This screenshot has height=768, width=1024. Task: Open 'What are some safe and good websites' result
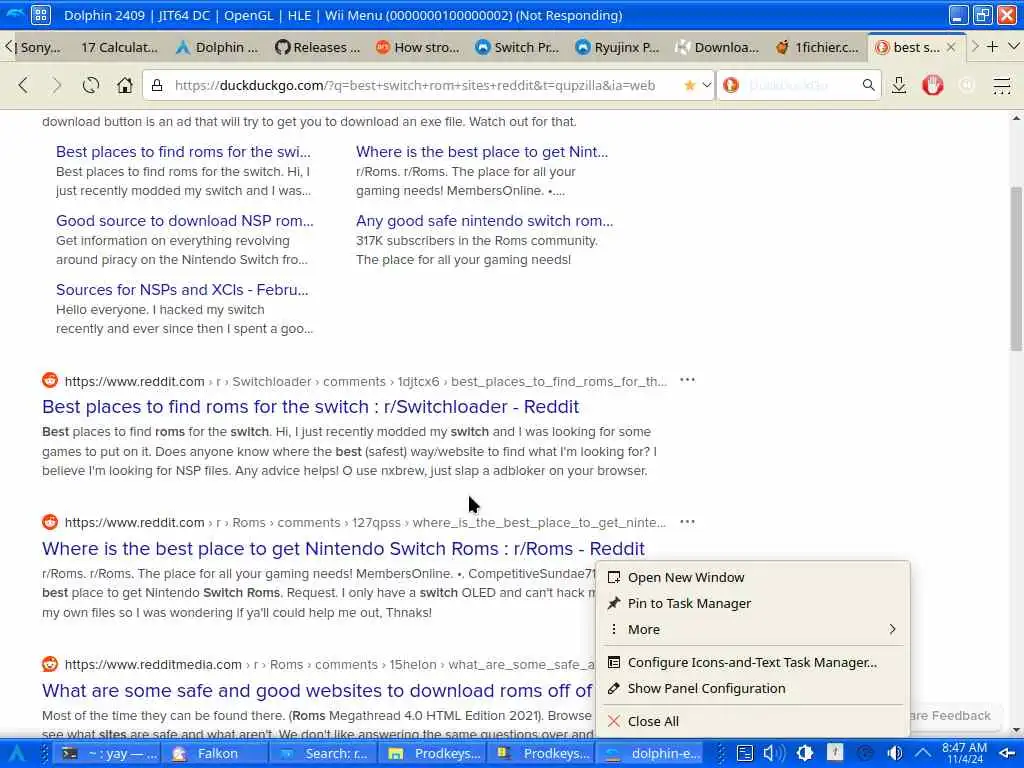pyautogui.click(x=317, y=690)
